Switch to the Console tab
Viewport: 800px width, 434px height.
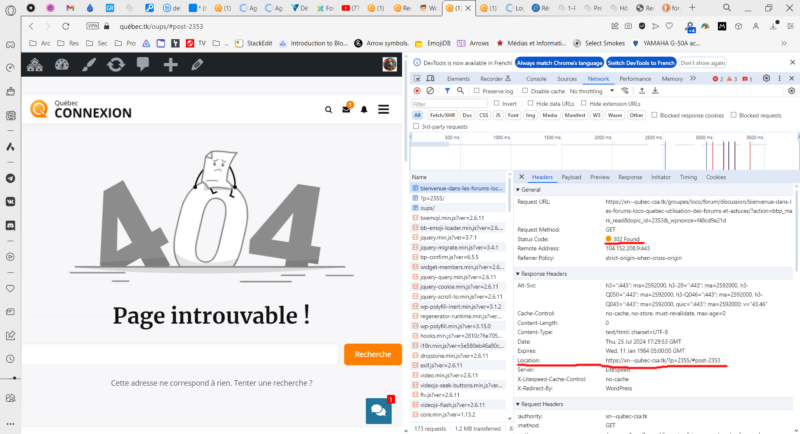[x=535, y=78]
